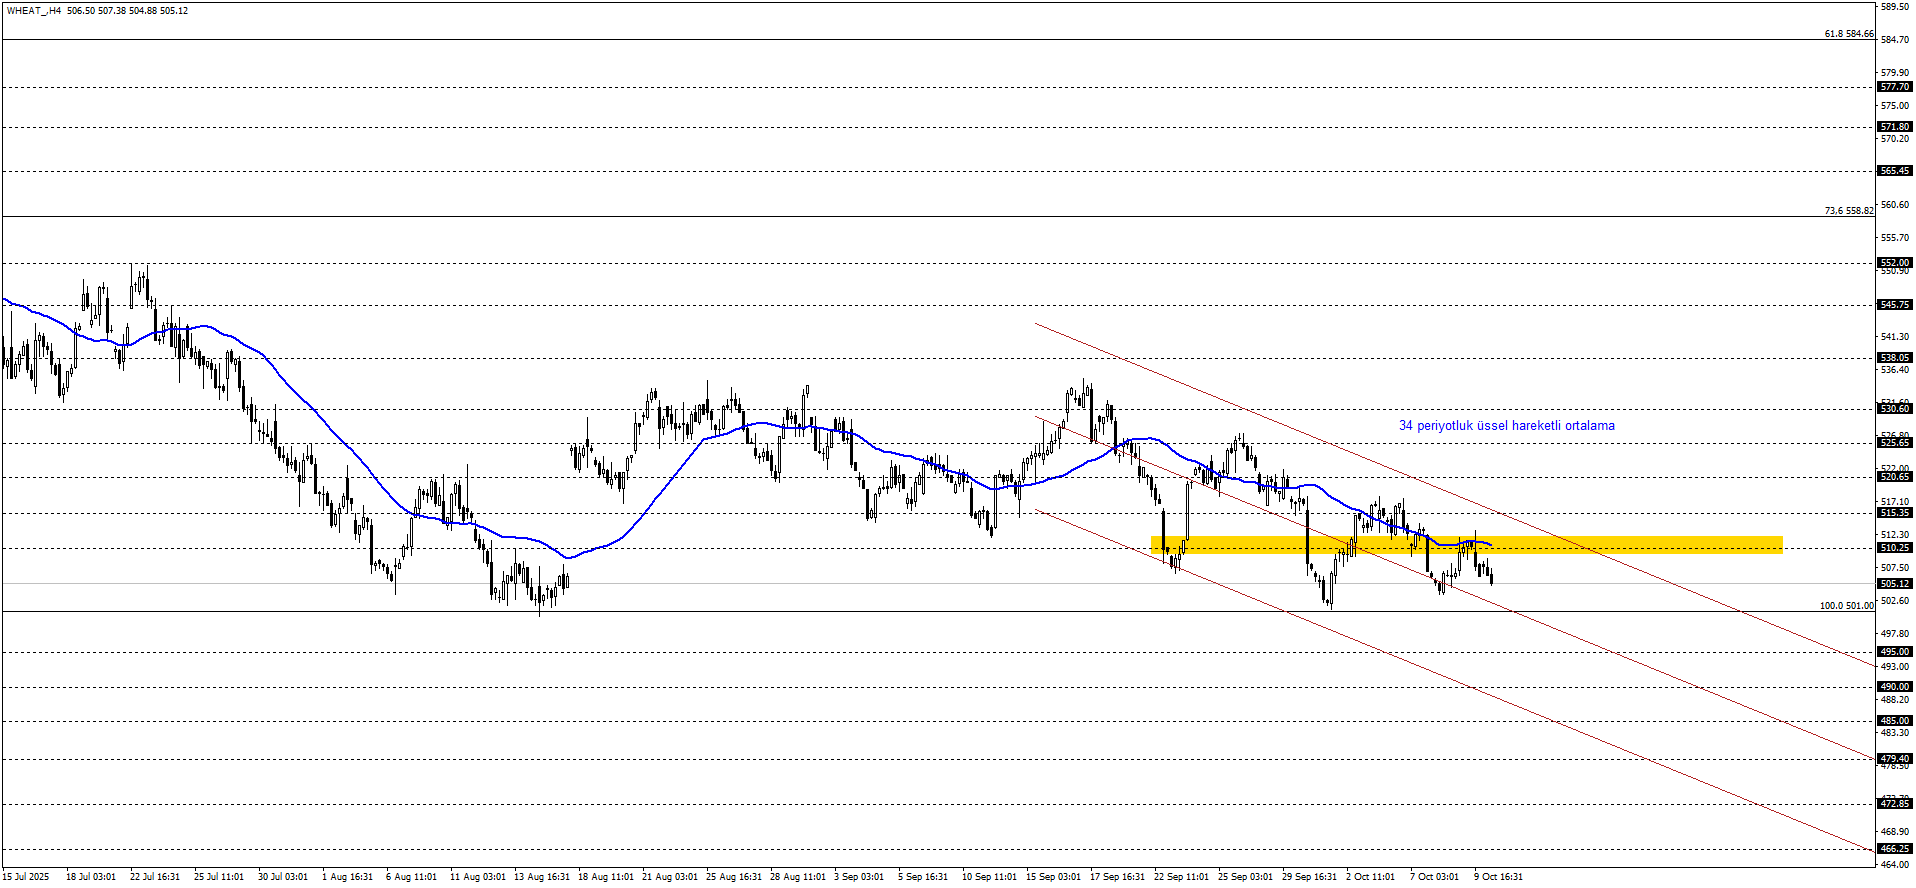Click the 530.60 price level tag
Viewport: 1916px width, 888px height.
point(1895,409)
